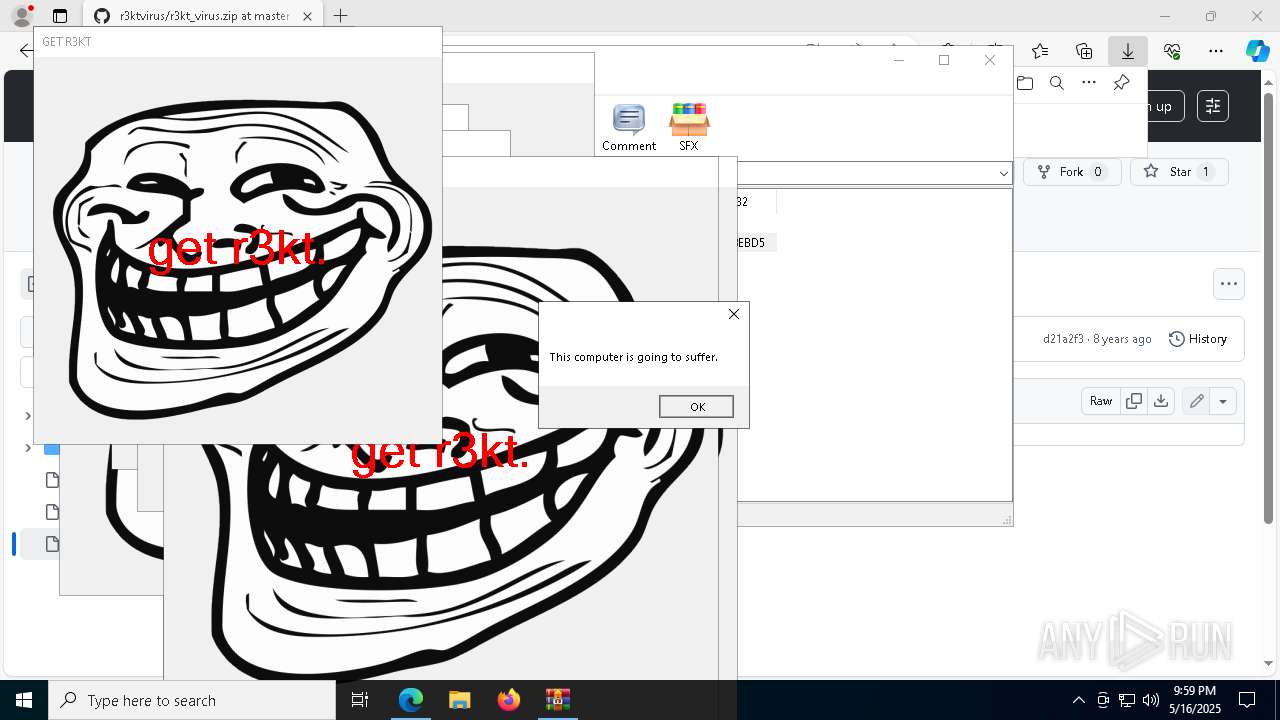Screen dimensions: 1280x720
Task: Open Edge favorites list icon
Action: (1040, 51)
